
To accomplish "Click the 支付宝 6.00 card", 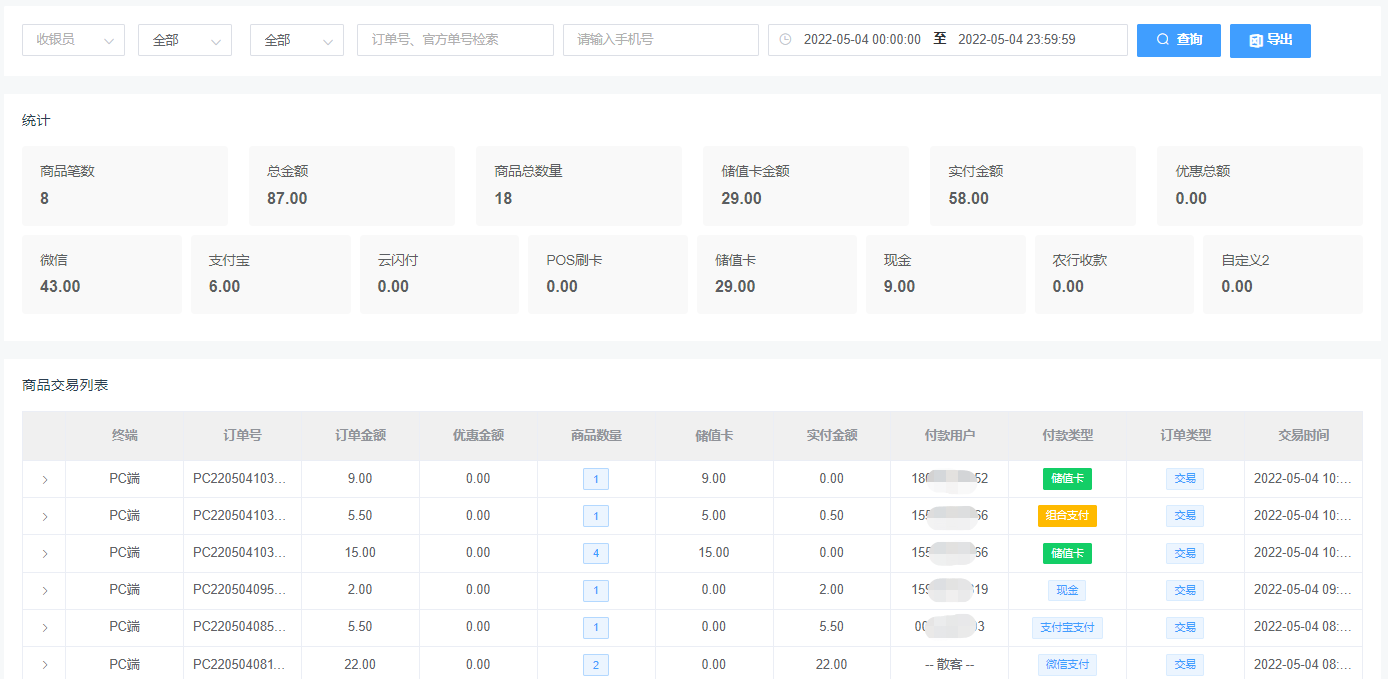I will tap(271, 274).
